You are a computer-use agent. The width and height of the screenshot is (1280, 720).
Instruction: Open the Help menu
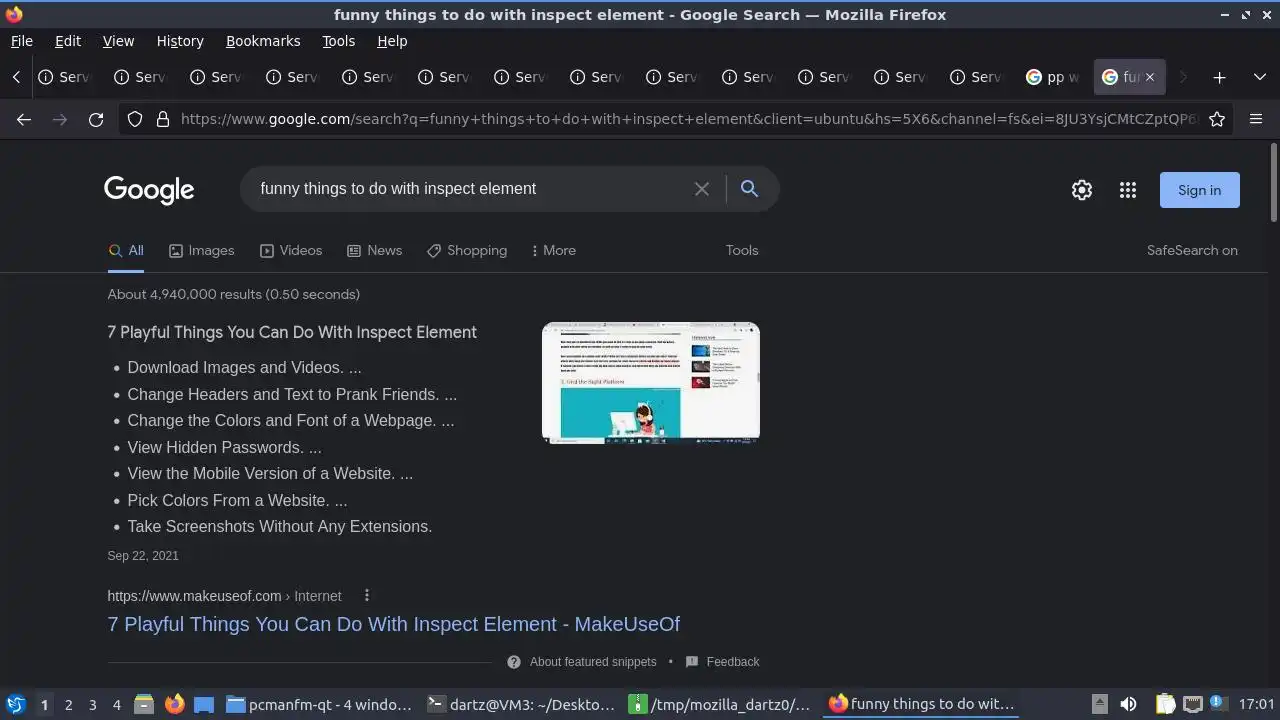[x=392, y=41]
